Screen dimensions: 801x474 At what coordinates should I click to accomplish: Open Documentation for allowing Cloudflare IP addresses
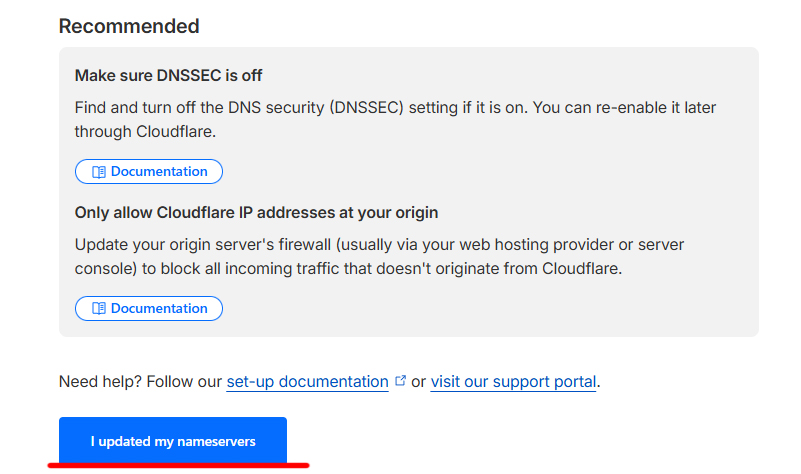point(149,309)
